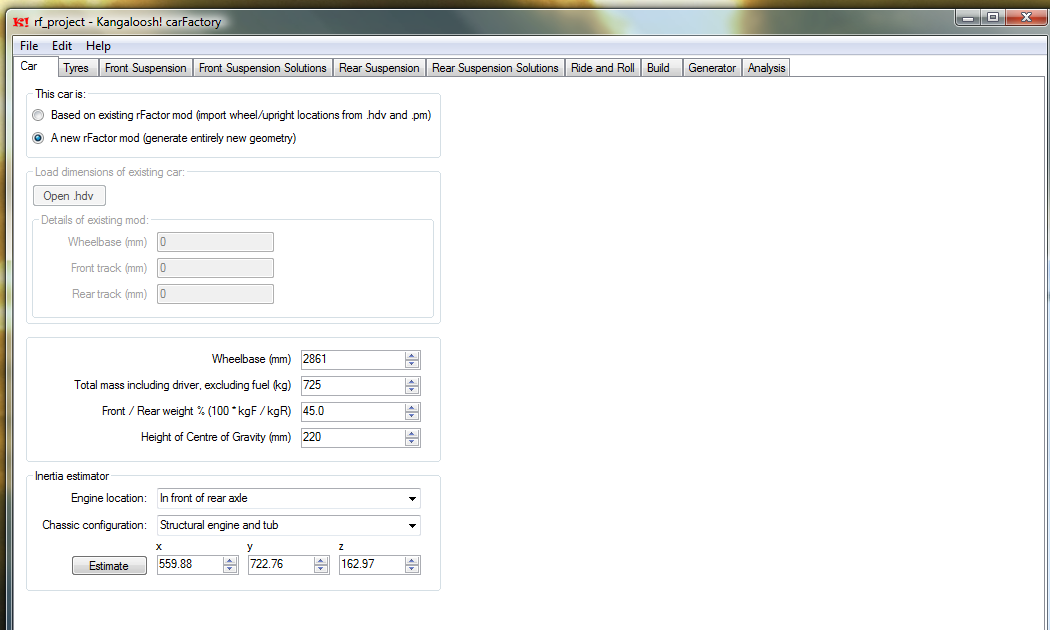Open the Help menu
The height and width of the screenshot is (630, 1050).
98,46
